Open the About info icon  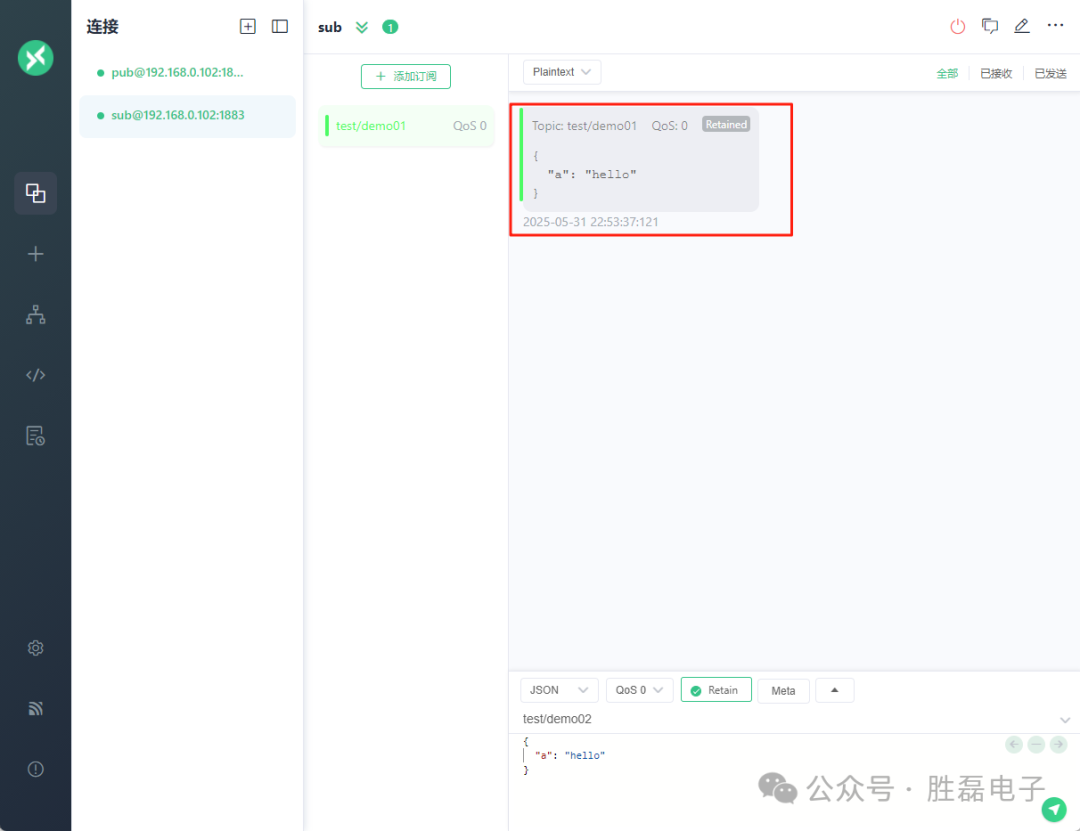pyautogui.click(x=35, y=769)
